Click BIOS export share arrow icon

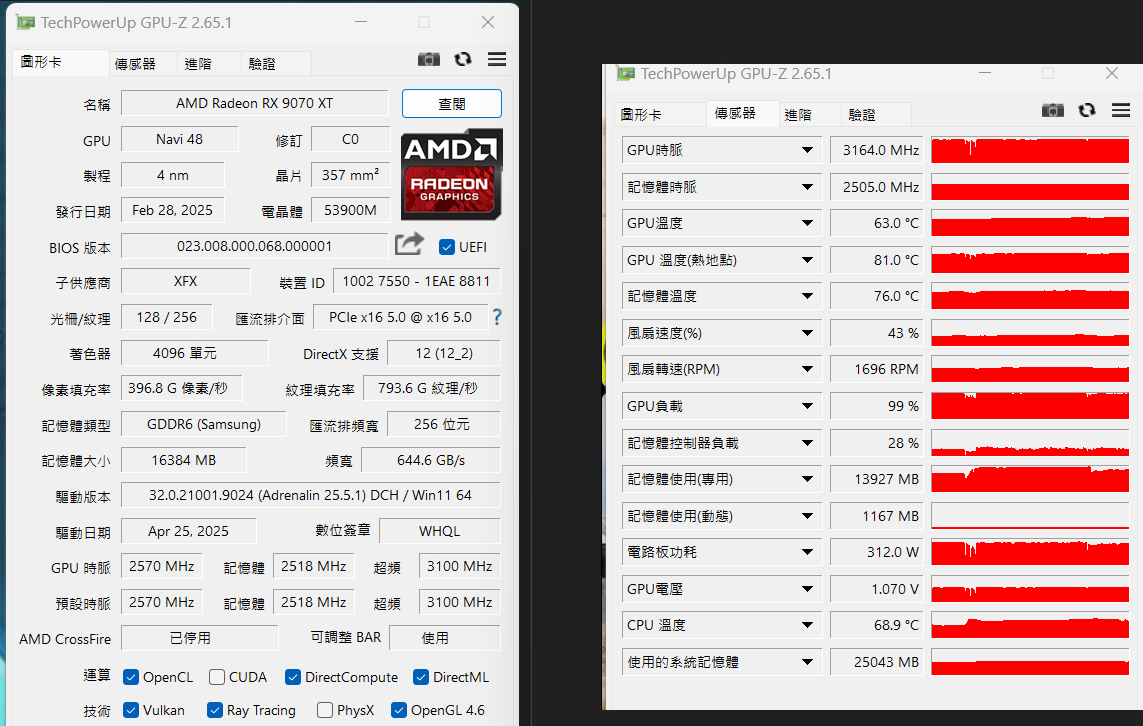(409, 243)
